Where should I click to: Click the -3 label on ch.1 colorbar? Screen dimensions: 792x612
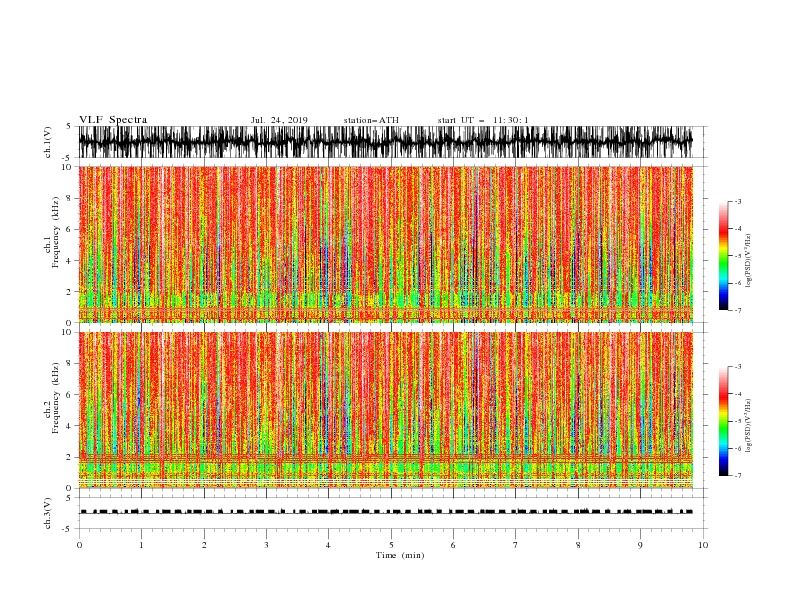click(738, 201)
